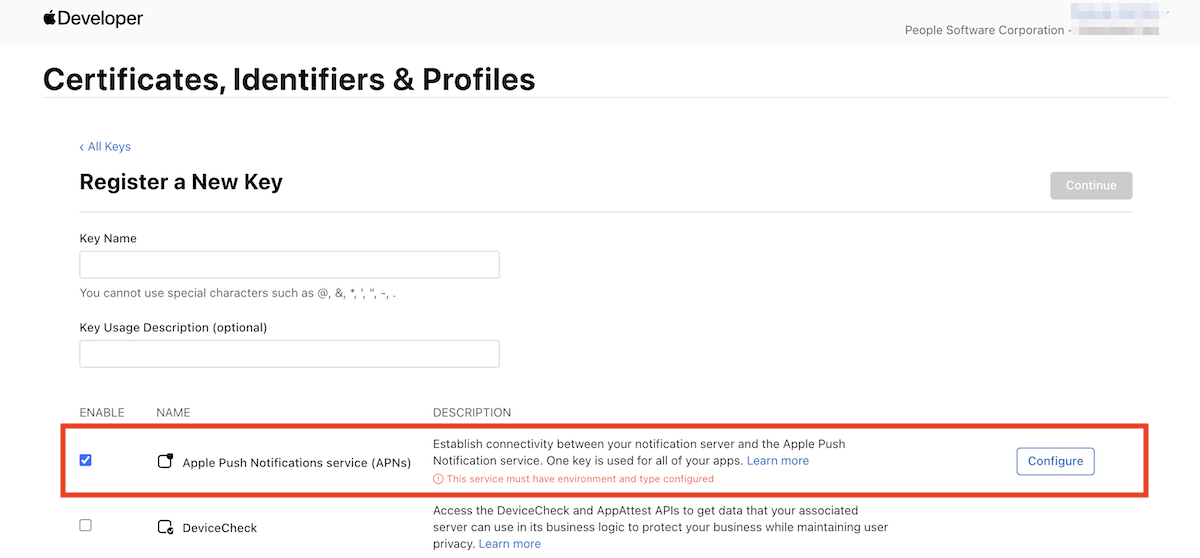Click the Key Usage Description field

[x=289, y=354]
